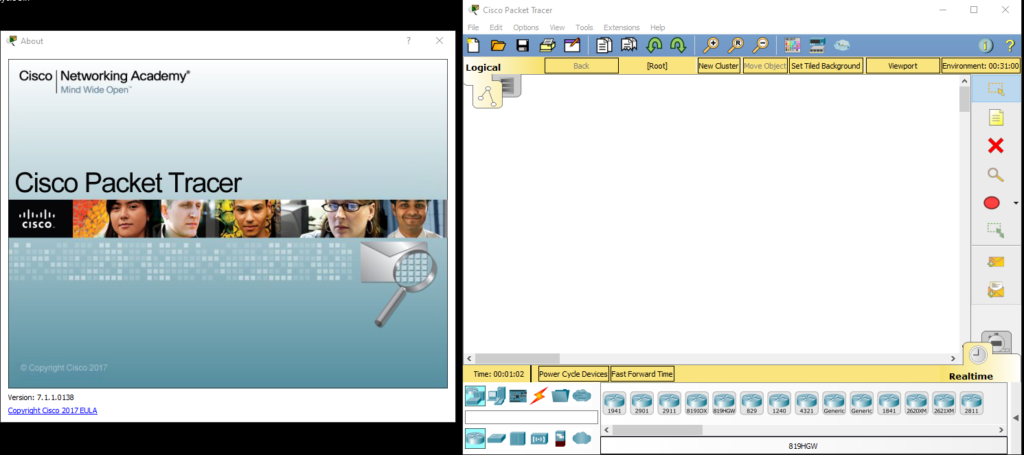This screenshot has height=455, width=1024.
Task: Select the Place Note tool
Action: (x=995, y=117)
